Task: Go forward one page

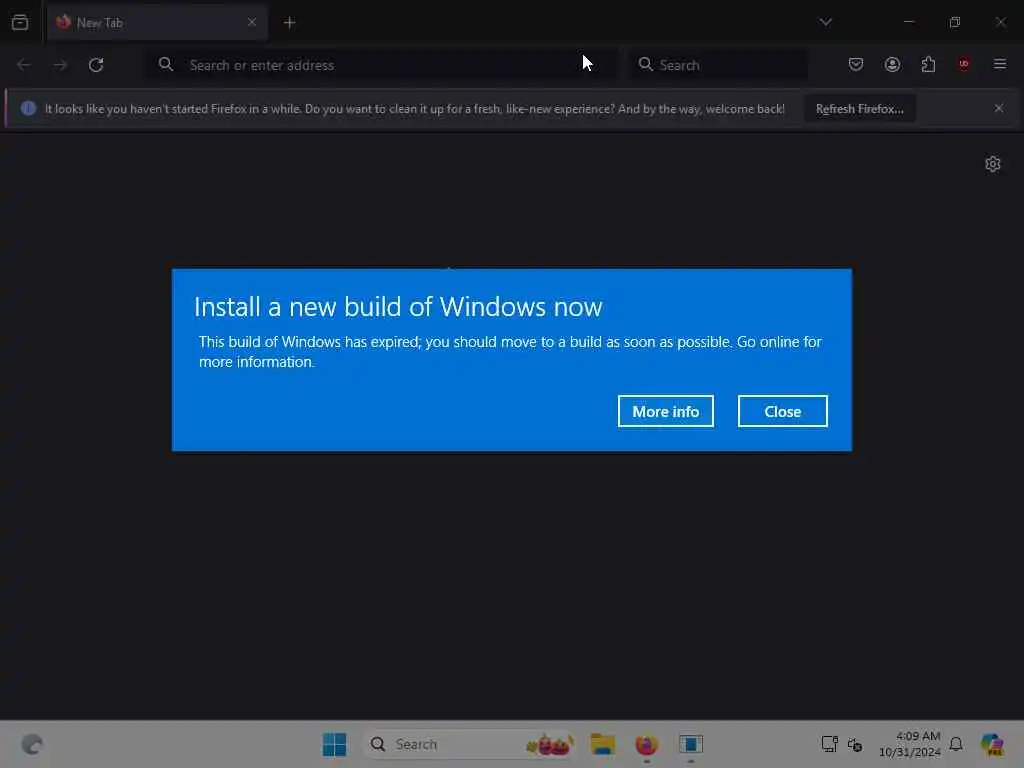Action: pos(60,65)
